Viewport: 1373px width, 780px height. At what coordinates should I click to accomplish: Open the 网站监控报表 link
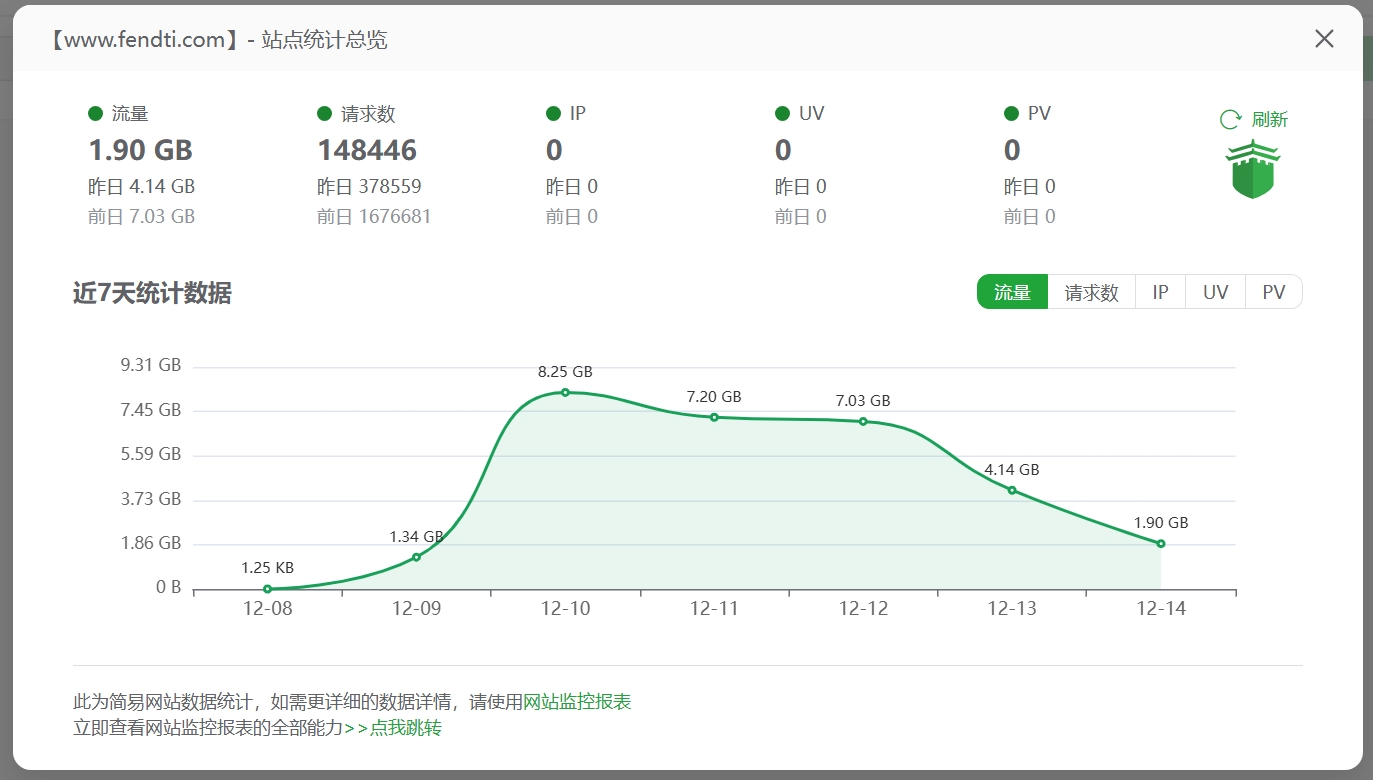pyautogui.click(x=578, y=702)
